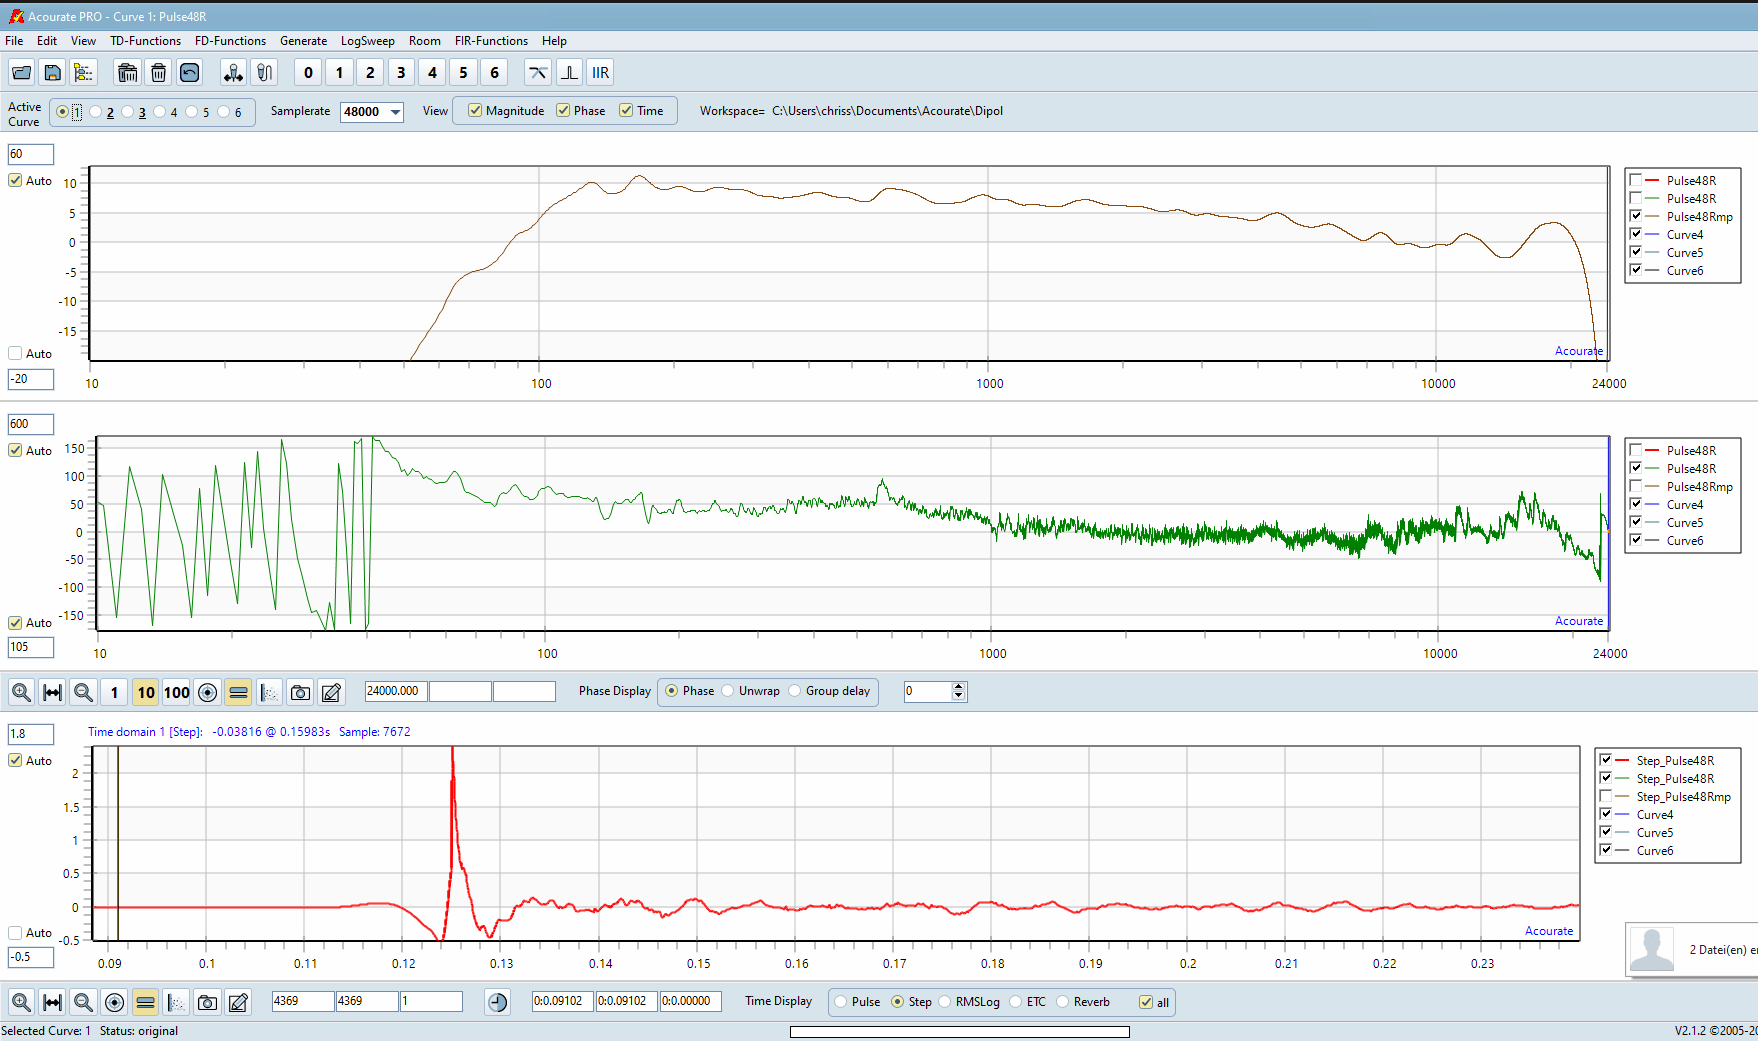This screenshot has height=1041, width=1758.
Task: Click the undo arrow icon
Action: 189,72
